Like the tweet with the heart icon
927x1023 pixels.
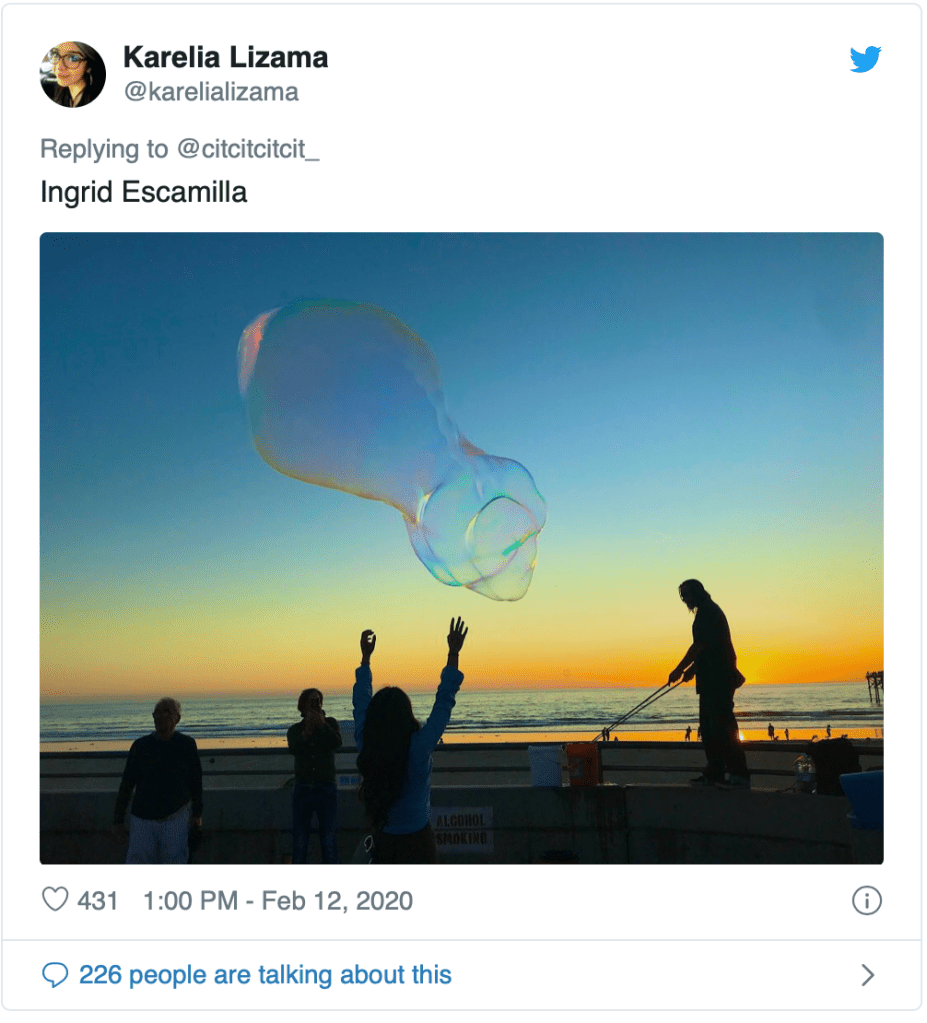55,900
